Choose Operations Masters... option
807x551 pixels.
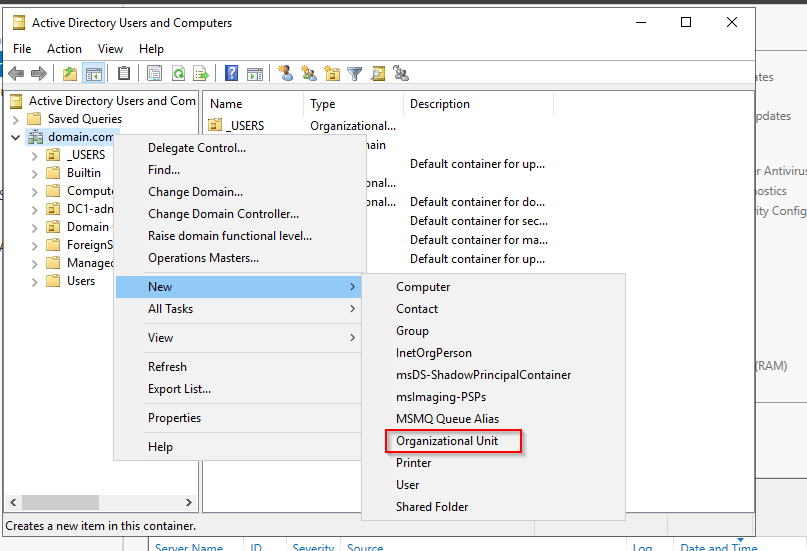pos(239,258)
